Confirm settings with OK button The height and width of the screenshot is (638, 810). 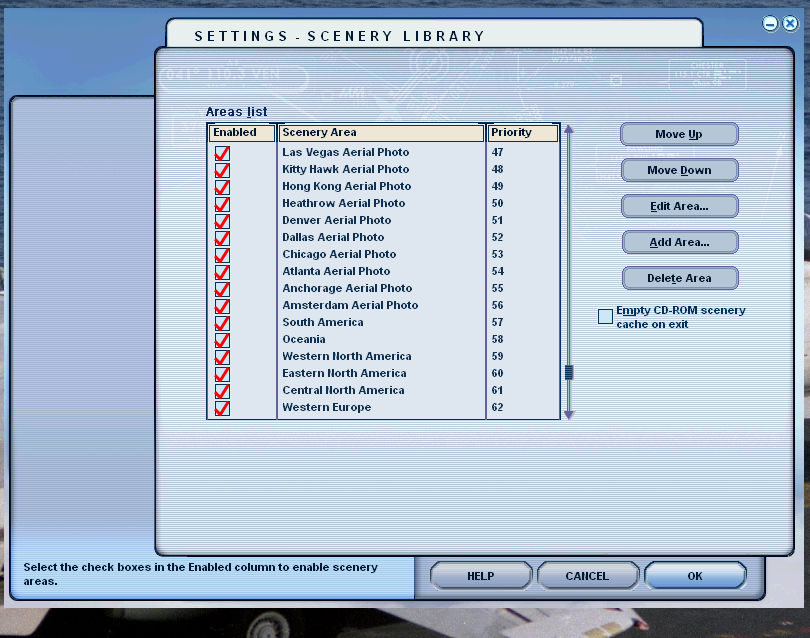[x=695, y=576]
